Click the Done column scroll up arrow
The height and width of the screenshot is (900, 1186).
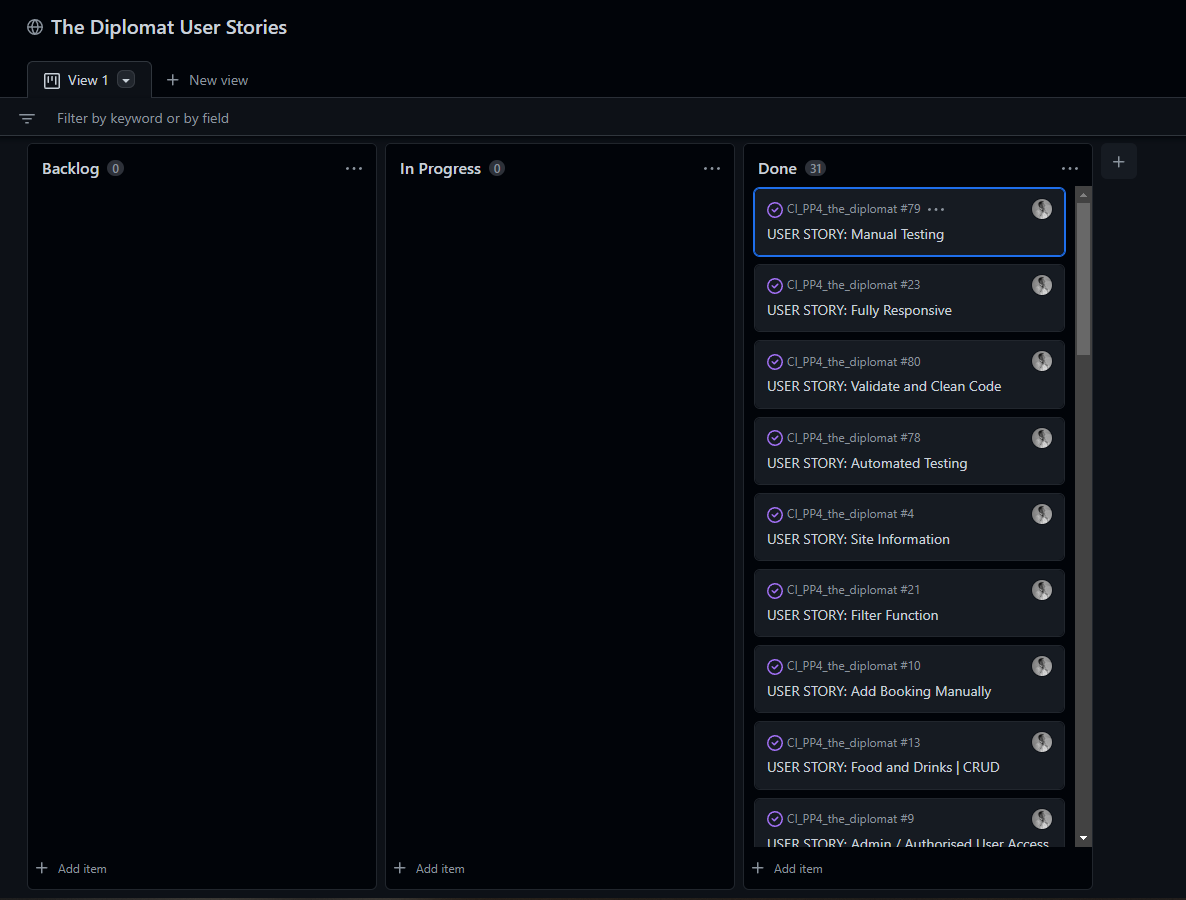pyautogui.click(x=1083, y=194)
